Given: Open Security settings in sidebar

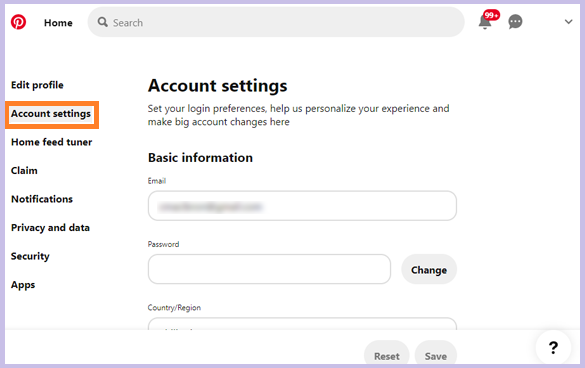Looking at the screenshot, I should click(30, 256).
